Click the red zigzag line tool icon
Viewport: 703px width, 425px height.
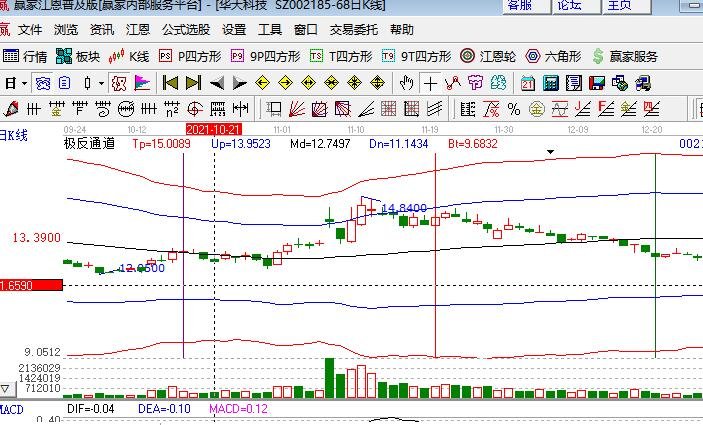(453, 83)
